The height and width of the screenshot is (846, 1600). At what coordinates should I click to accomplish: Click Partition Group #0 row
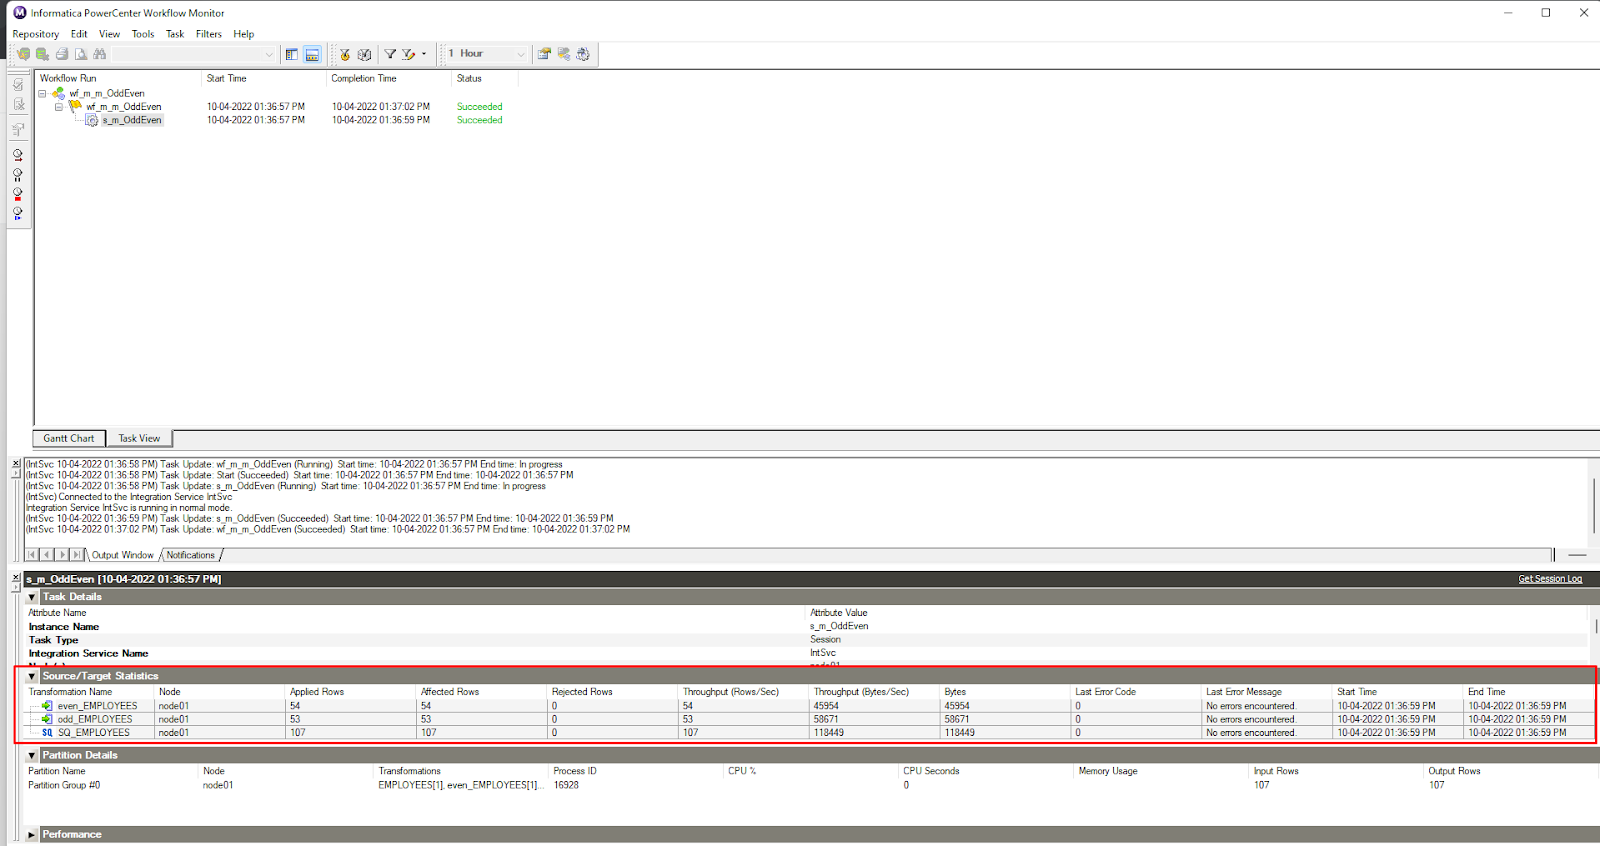pyautogui.click(x=809, y=785)
